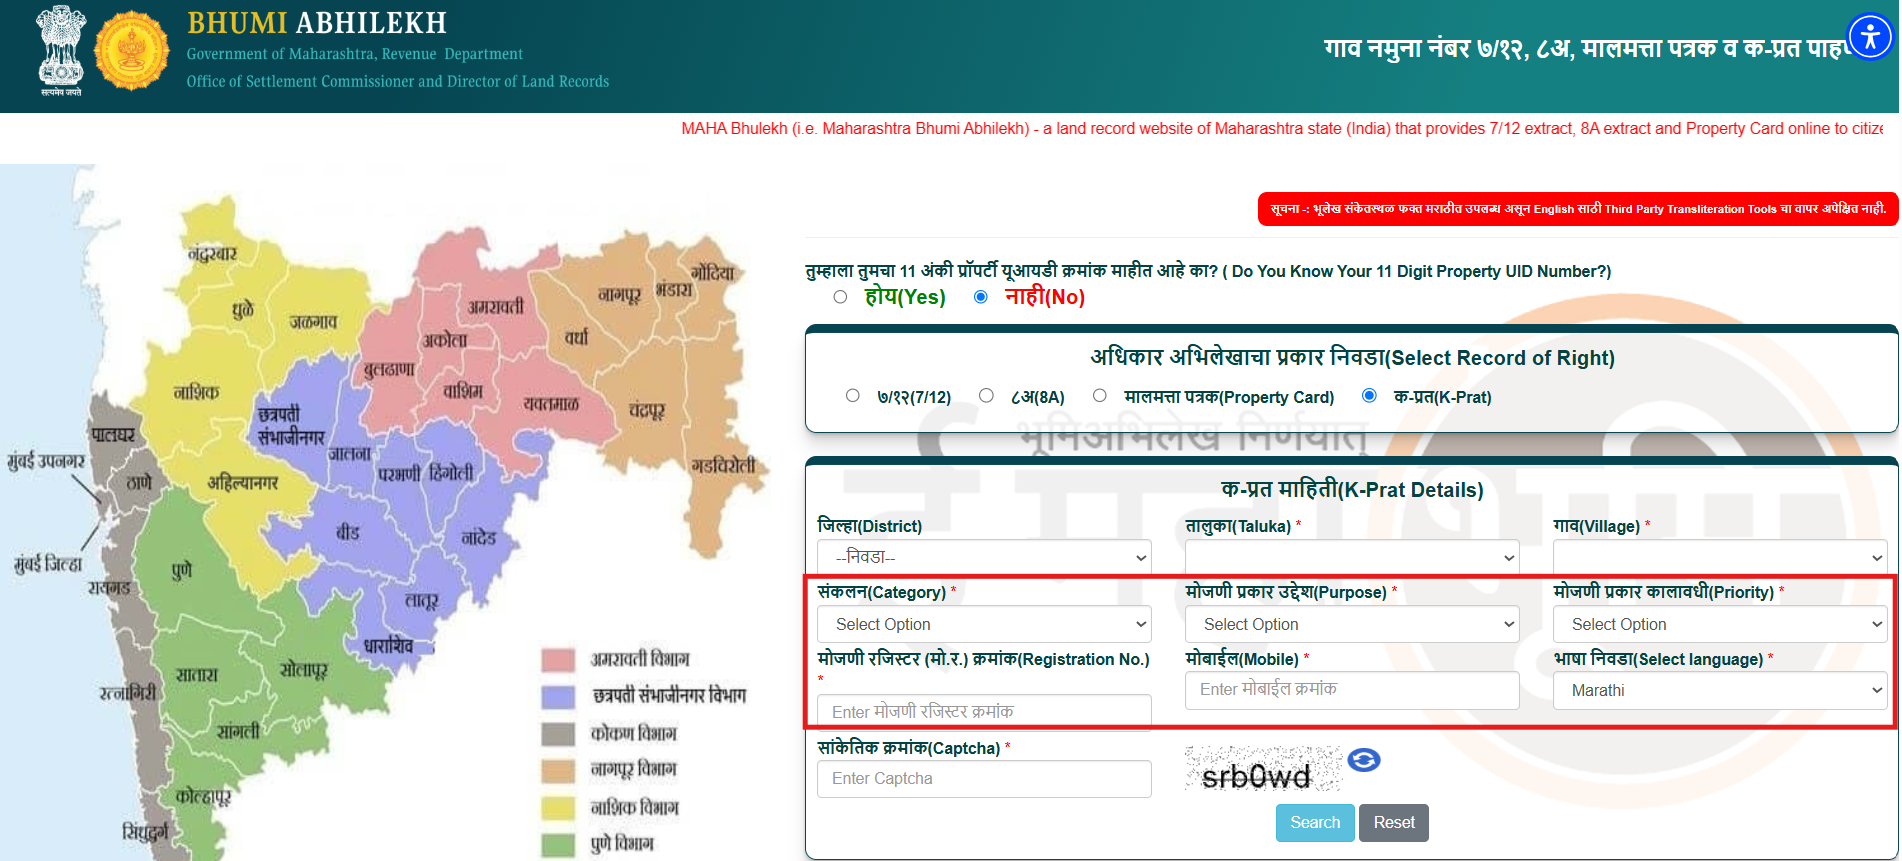1902x861 pixels.
Task: Click अहिल्यानगर district on the map
Action: (243, 482)
